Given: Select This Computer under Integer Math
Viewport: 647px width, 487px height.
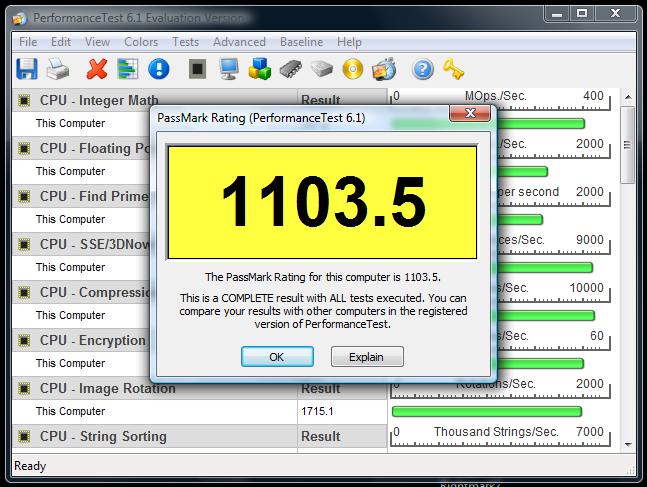Looking at the screenshot, I should (71, 123).
